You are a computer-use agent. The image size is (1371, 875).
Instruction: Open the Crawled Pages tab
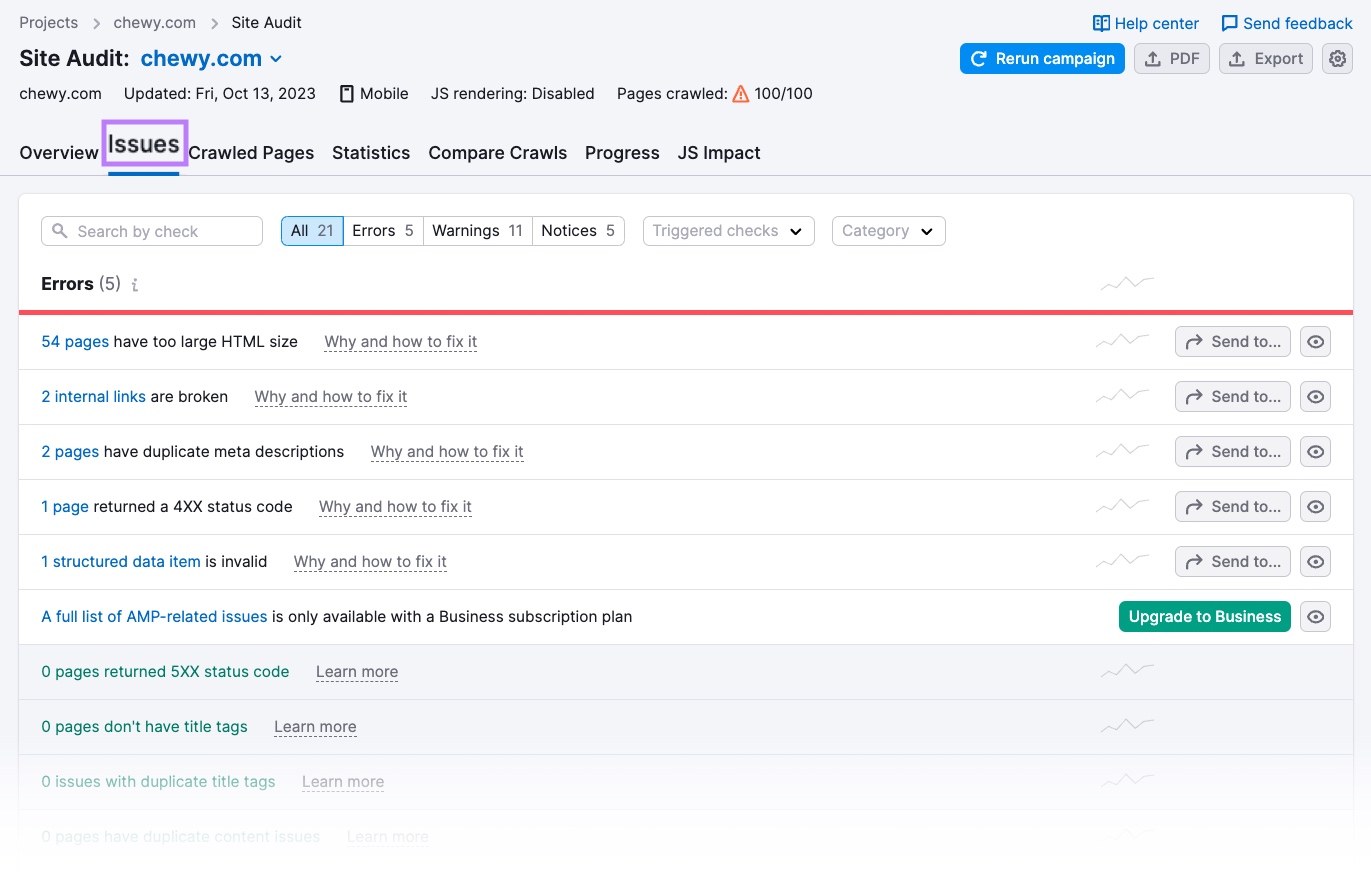click(251, 153)
